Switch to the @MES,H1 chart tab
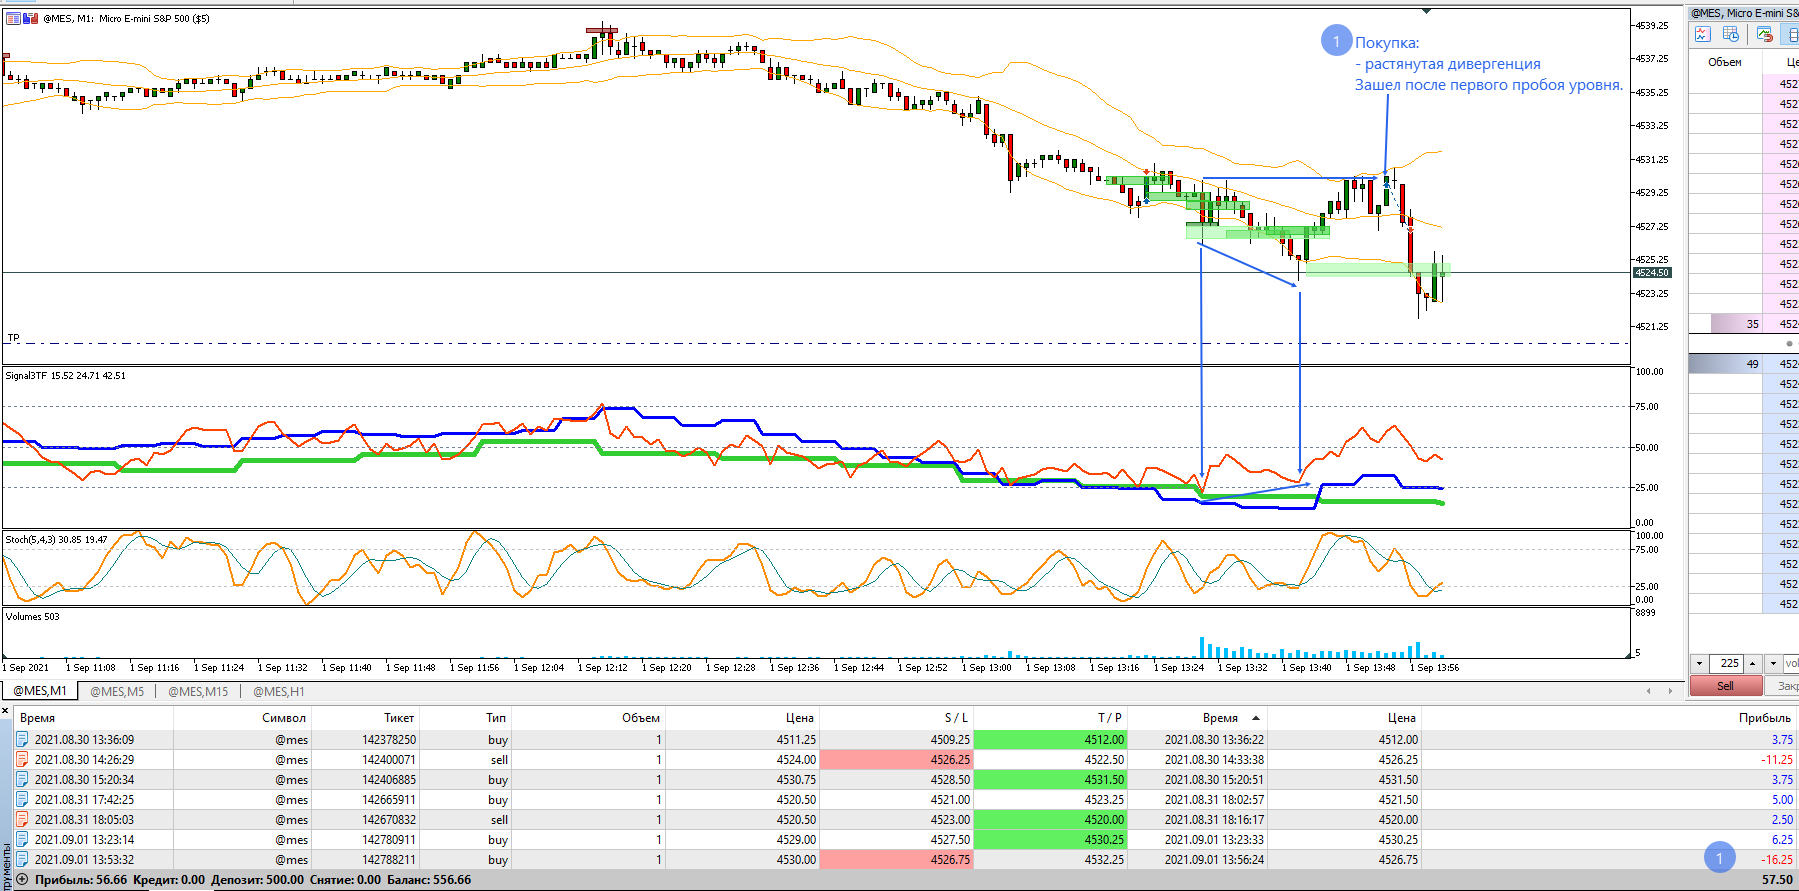The image size is (1799, 891). click(279, 691)
